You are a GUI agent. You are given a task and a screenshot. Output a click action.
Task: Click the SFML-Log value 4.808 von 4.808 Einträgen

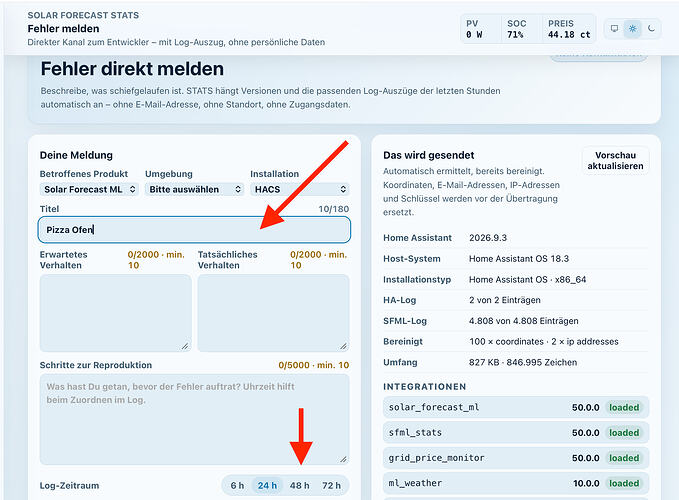point(524,321)
